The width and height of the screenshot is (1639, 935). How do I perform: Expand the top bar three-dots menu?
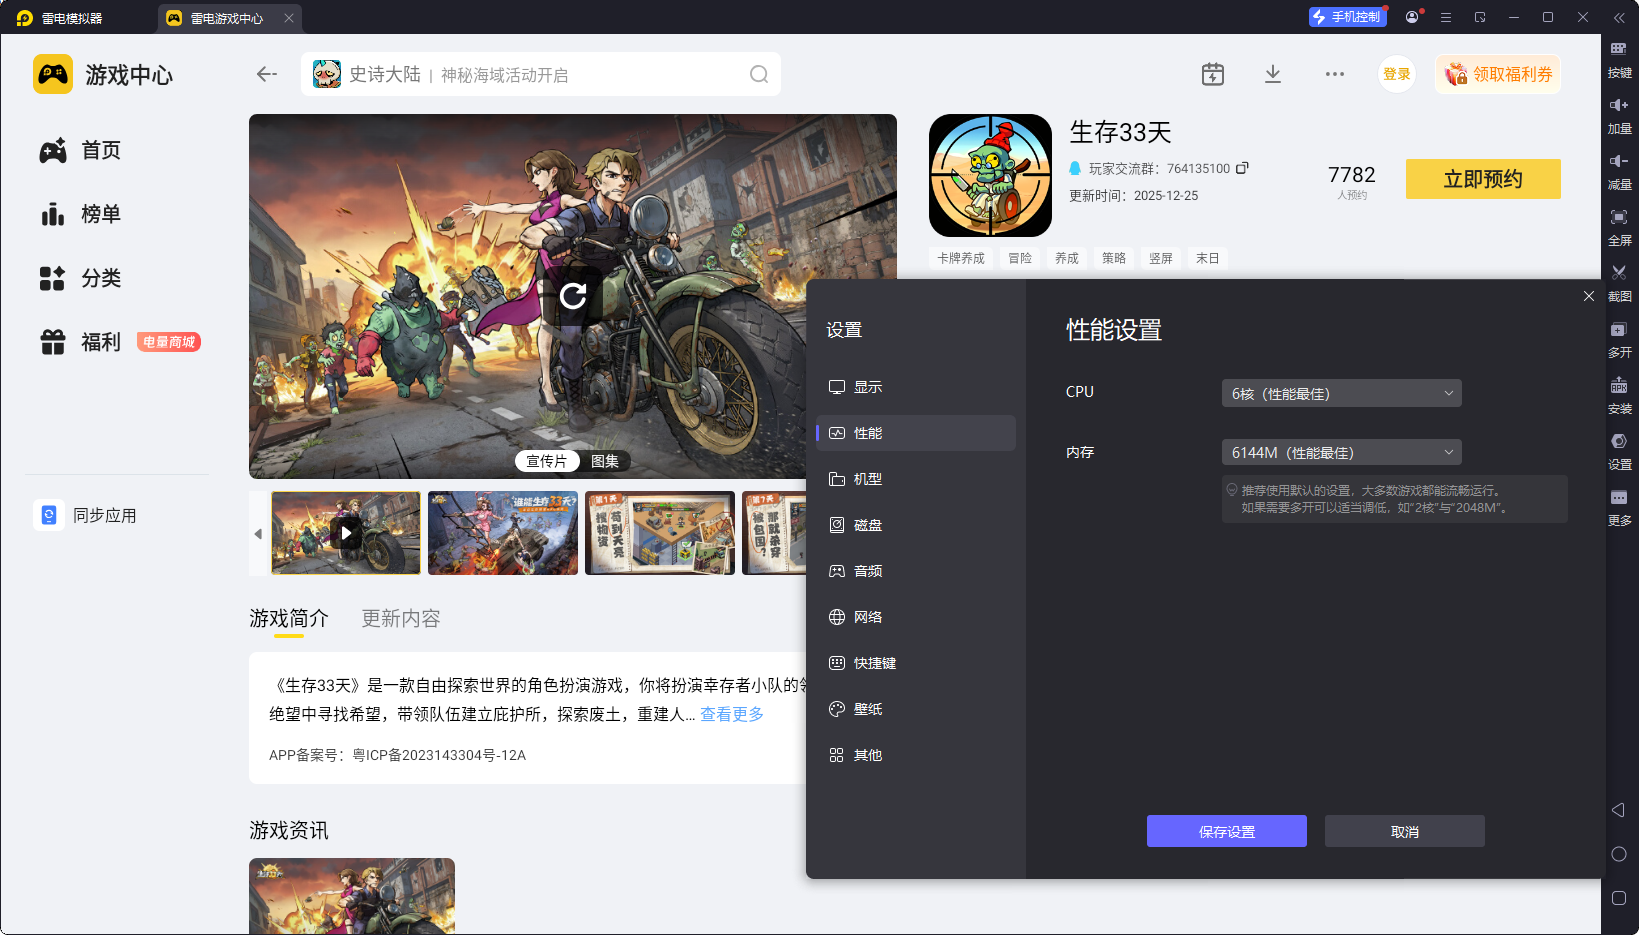[x=1335, y=74]
